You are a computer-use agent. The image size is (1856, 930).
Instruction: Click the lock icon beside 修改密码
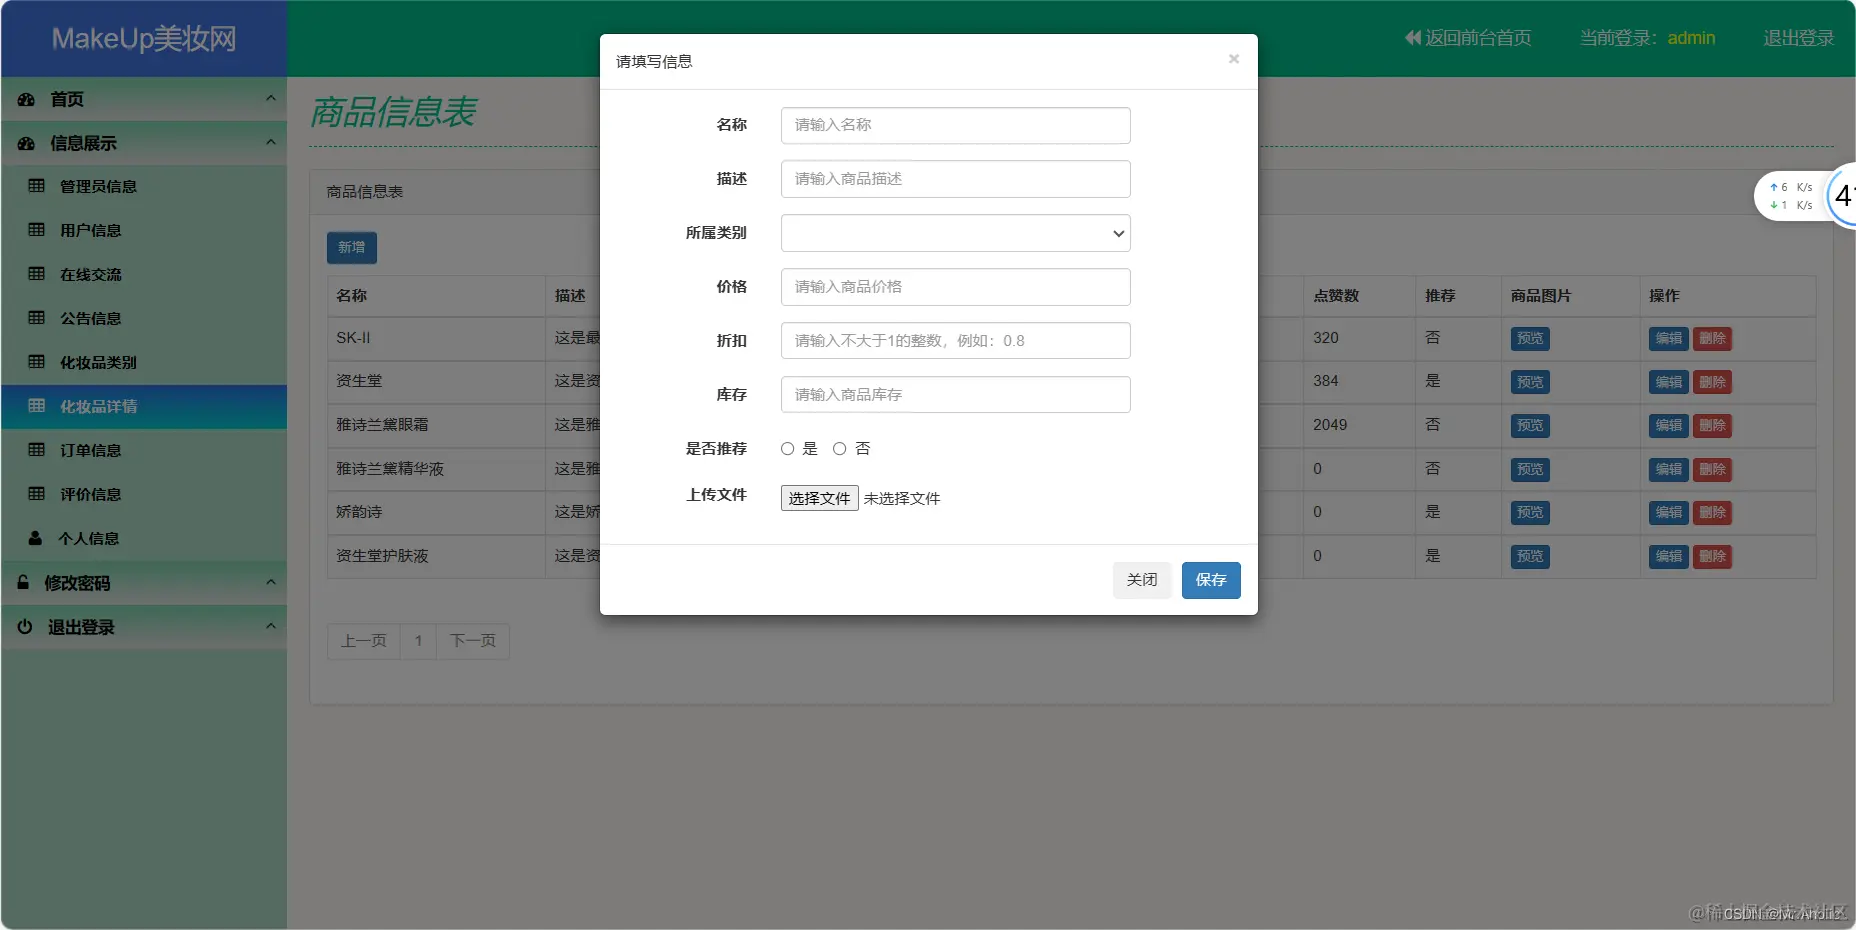click(x=23, y=583)
